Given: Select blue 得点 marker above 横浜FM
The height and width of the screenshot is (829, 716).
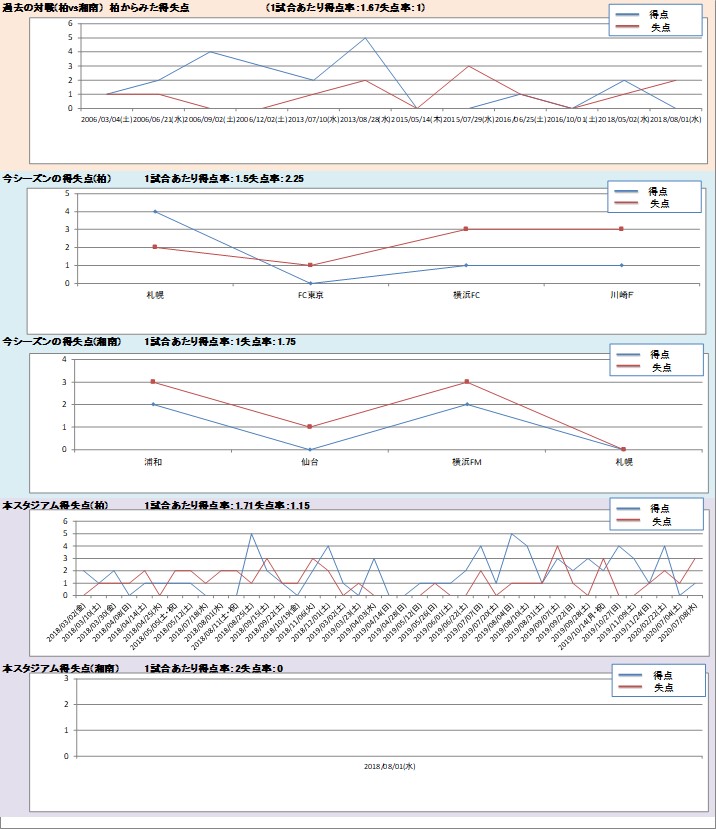Looking at the screenshot, I should tap(466, 404).
